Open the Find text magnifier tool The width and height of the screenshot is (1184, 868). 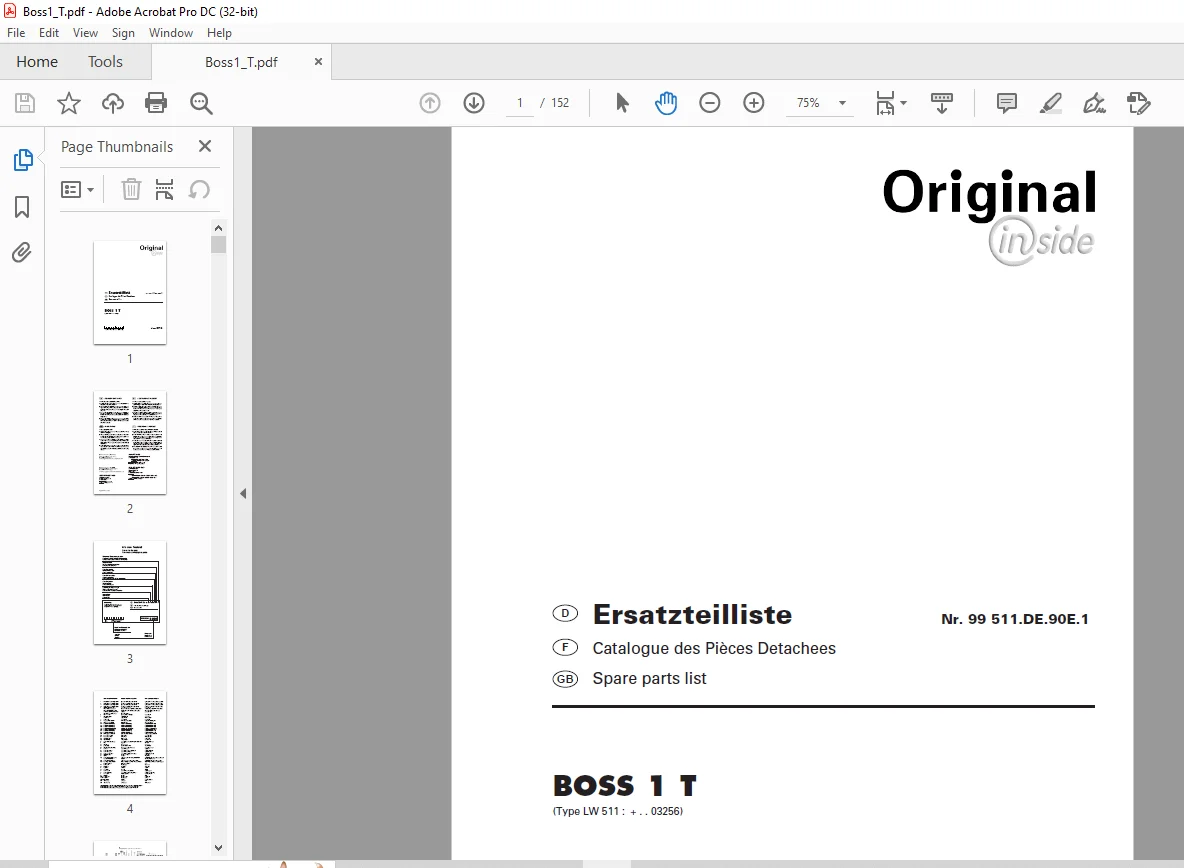[x=201, y=103]
